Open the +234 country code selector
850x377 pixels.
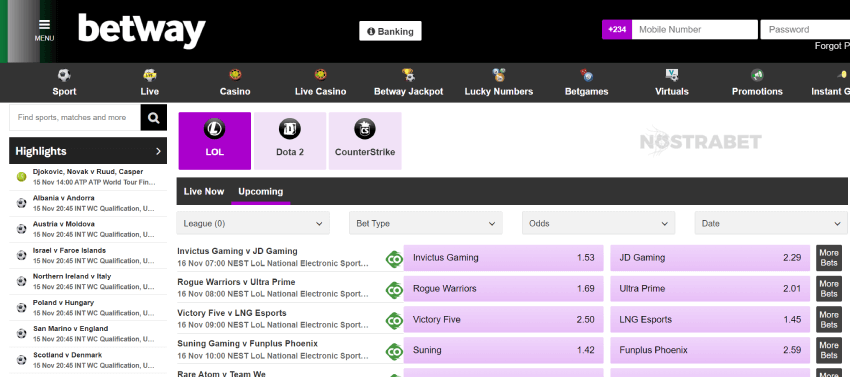pyautogui.click(x=617, y=30)
